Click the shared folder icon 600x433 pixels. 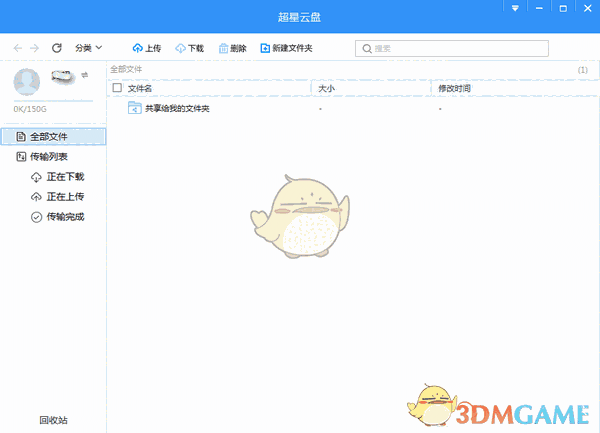point(135,108)
